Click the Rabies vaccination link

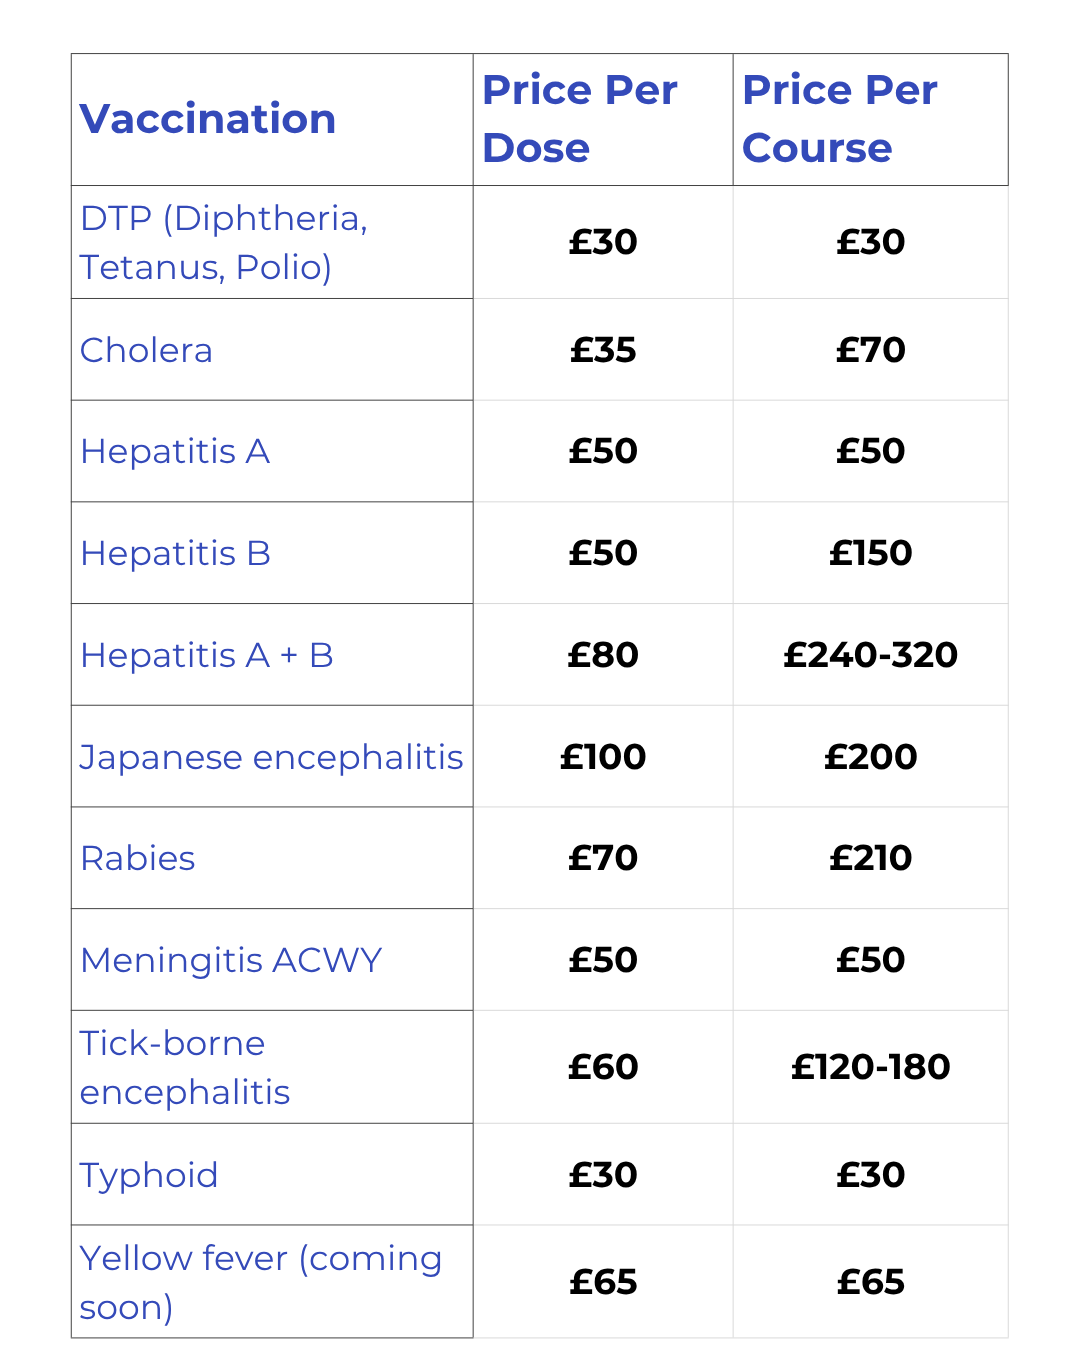138,858
